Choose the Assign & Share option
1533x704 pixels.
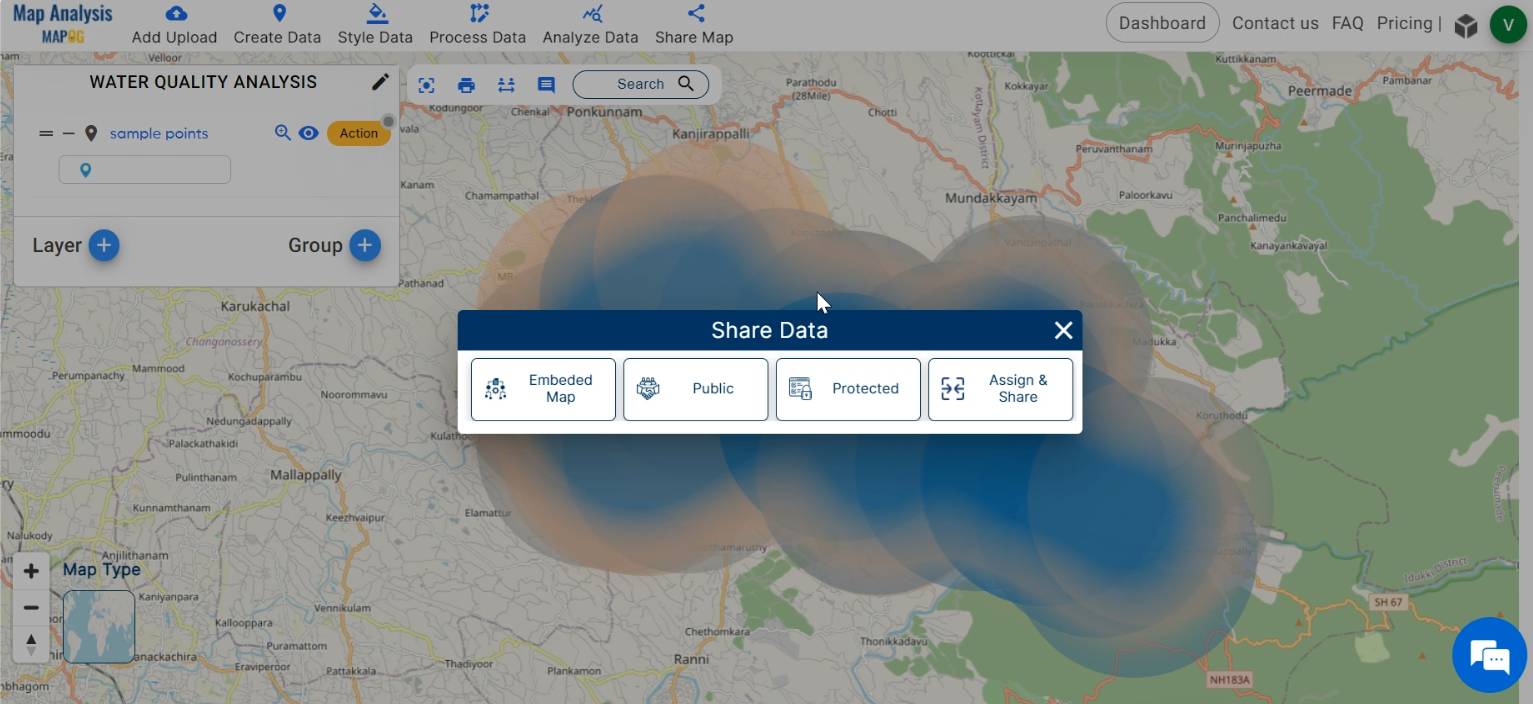(1000, 389)
